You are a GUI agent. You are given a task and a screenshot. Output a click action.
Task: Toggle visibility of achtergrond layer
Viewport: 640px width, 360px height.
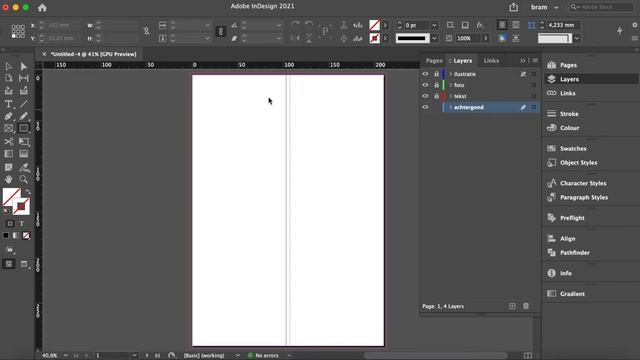[x=425, y=107]
